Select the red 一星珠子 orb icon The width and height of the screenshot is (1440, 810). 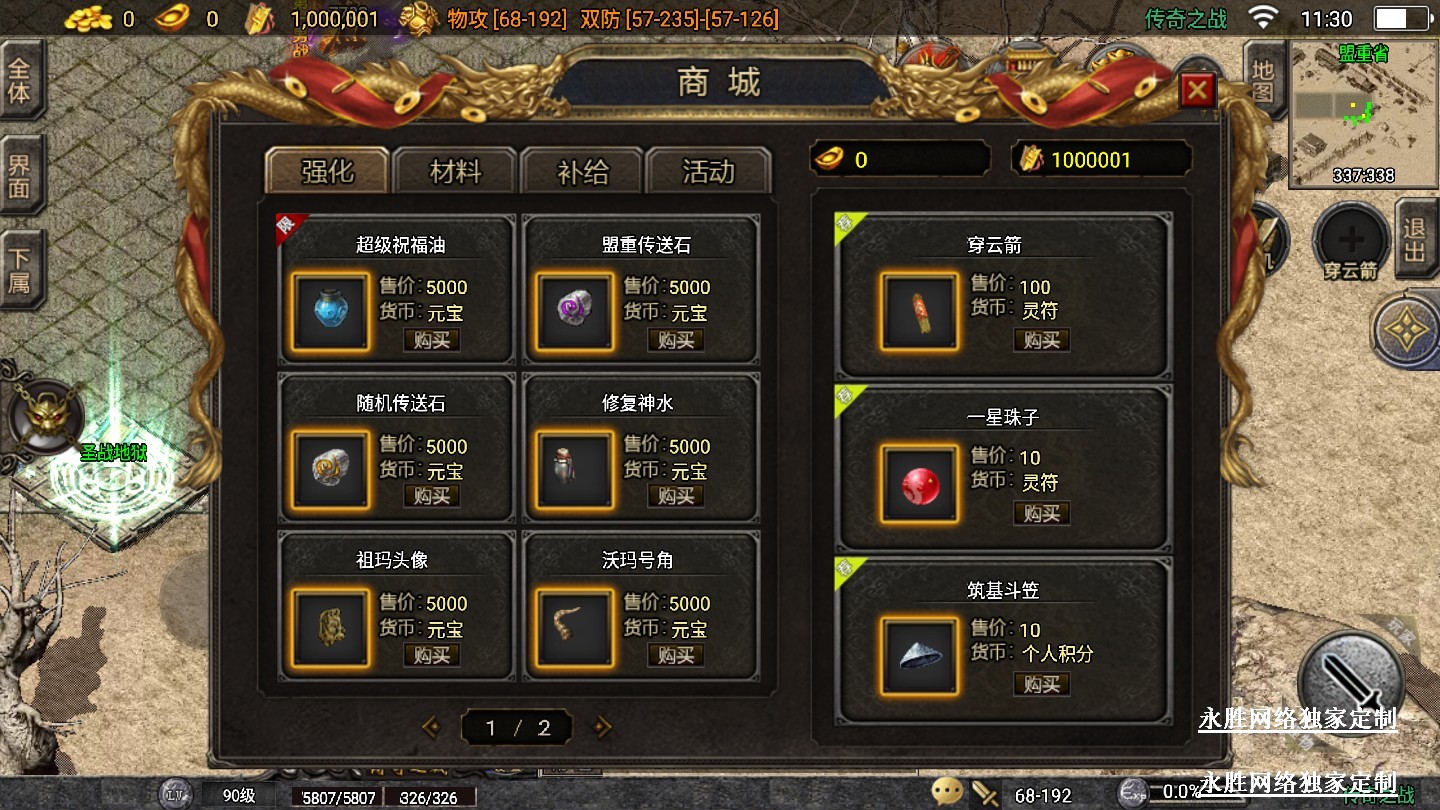(920, 485)
